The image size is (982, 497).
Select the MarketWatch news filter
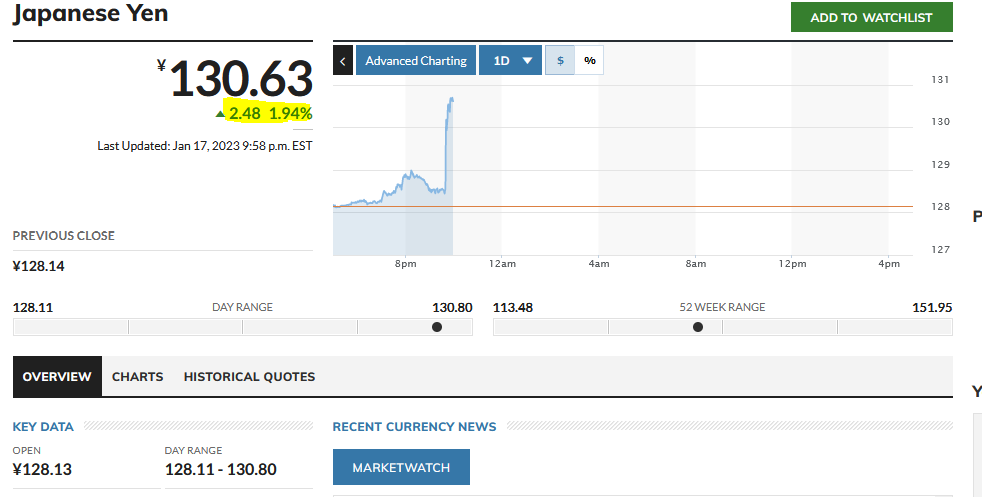(401, 467)
